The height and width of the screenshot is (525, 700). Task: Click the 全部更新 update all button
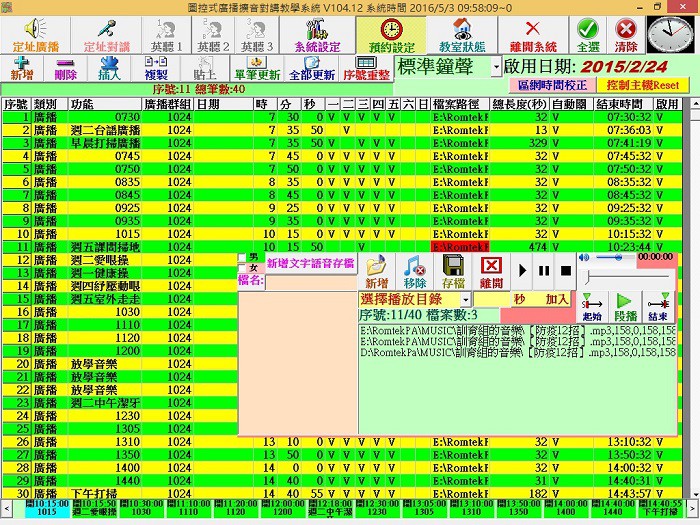(x=312, y=68)
